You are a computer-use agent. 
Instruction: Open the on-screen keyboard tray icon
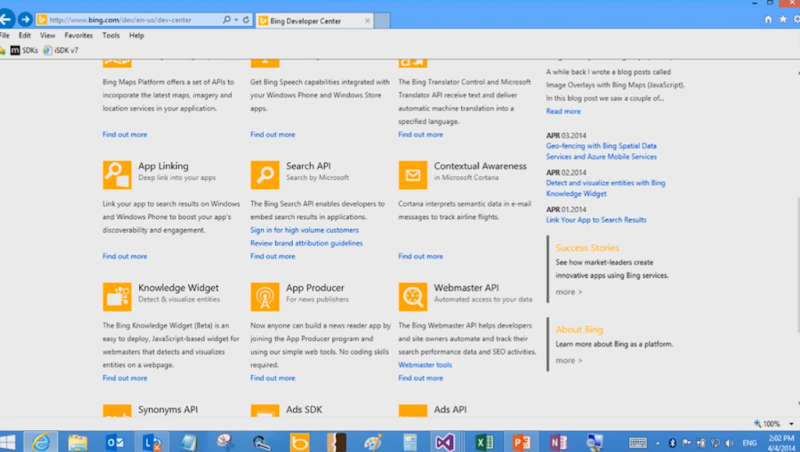pyautogui.click(x=638, y=443)
